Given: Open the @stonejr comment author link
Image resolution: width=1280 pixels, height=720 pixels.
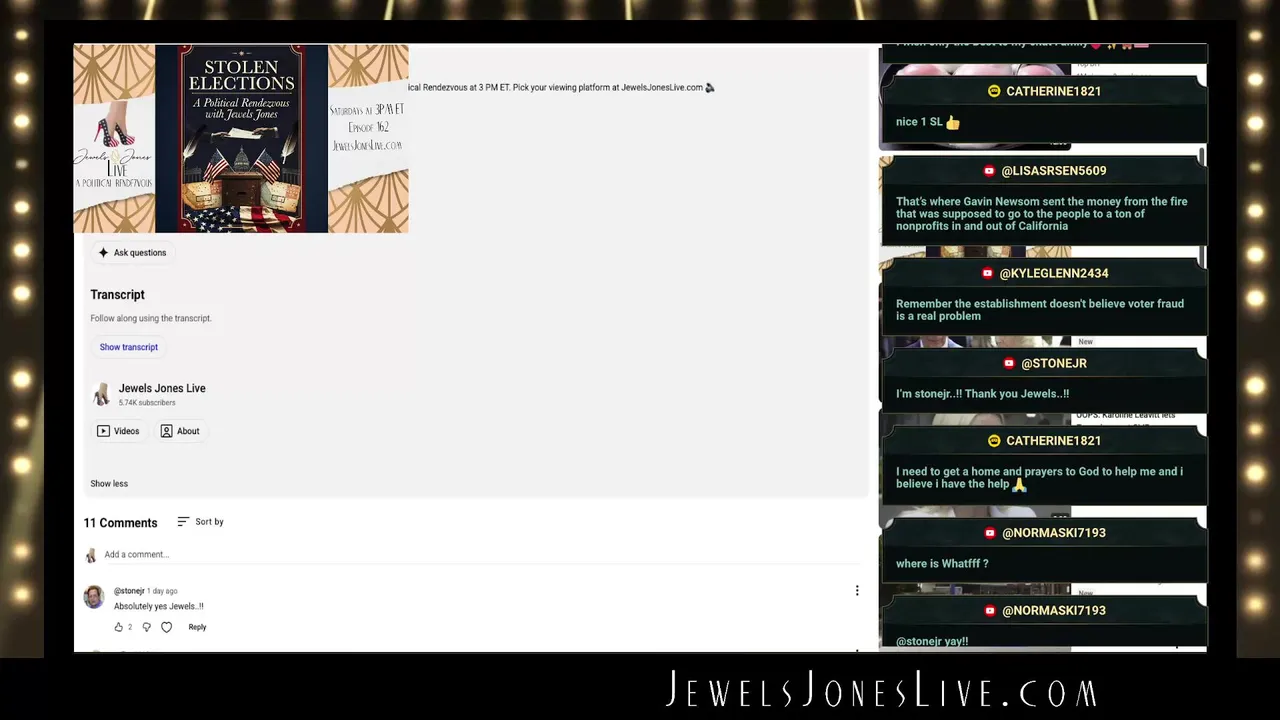Looking at the screenshot, I should tap(129, 591).
